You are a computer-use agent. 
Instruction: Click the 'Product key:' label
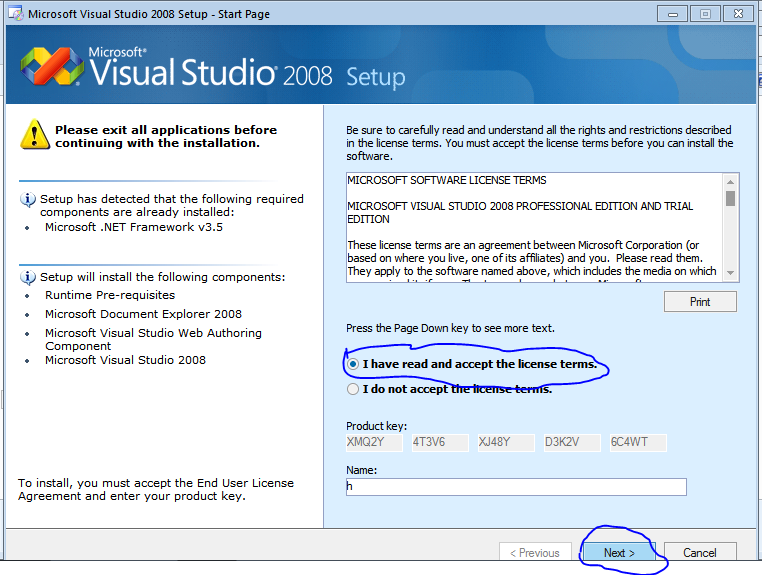377,426
